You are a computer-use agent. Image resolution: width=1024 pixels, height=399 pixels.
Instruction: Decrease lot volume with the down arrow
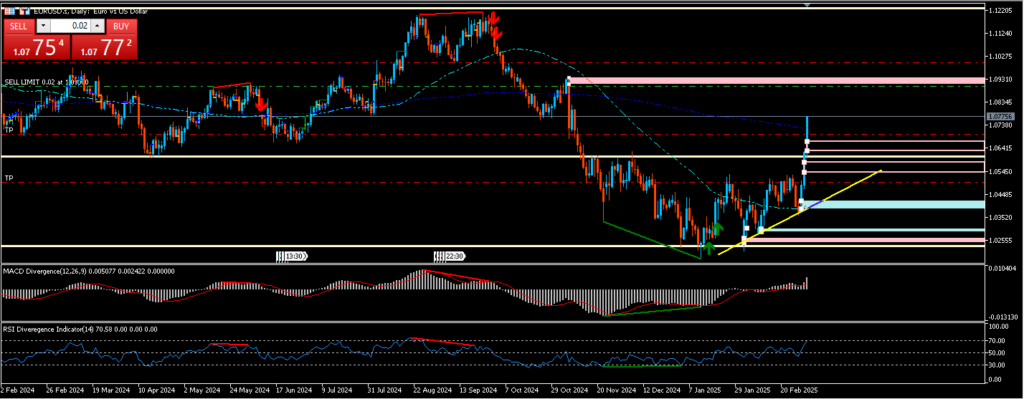[43, 26]
